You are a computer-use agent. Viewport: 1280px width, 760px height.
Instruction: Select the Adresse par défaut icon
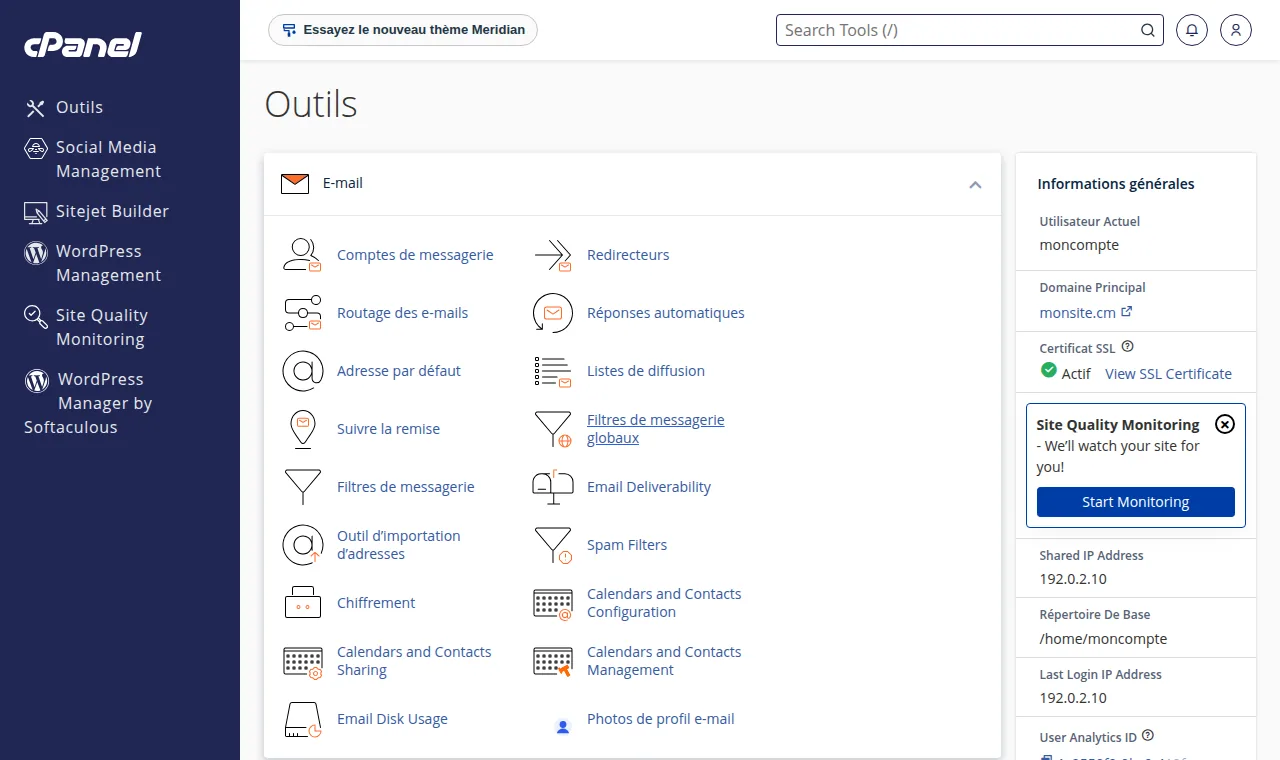[x=302, y=371]
